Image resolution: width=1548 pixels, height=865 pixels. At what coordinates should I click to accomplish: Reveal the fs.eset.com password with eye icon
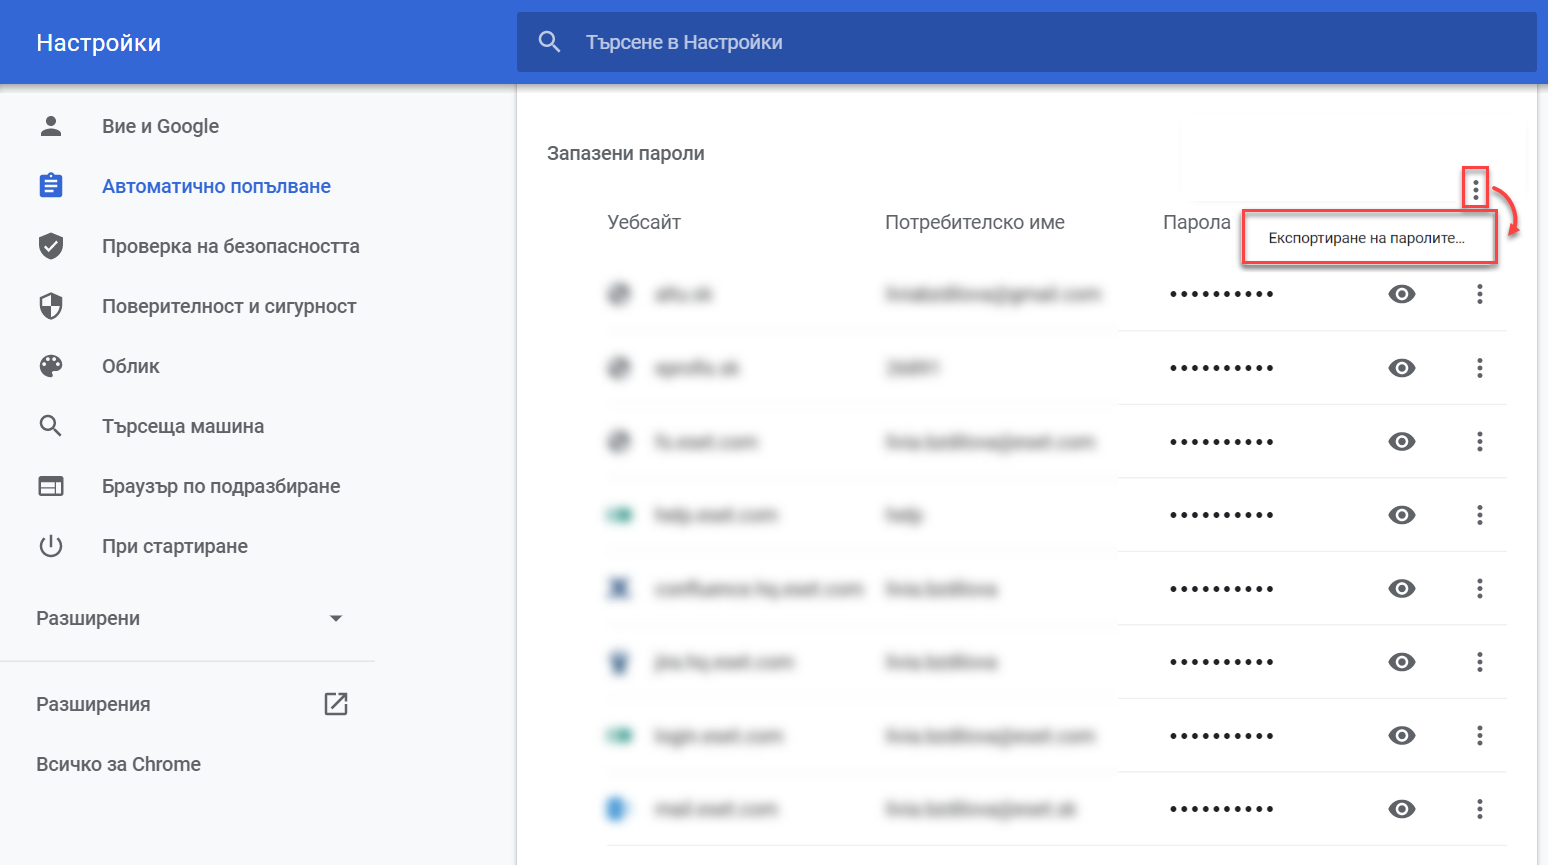click(1402, 441)
